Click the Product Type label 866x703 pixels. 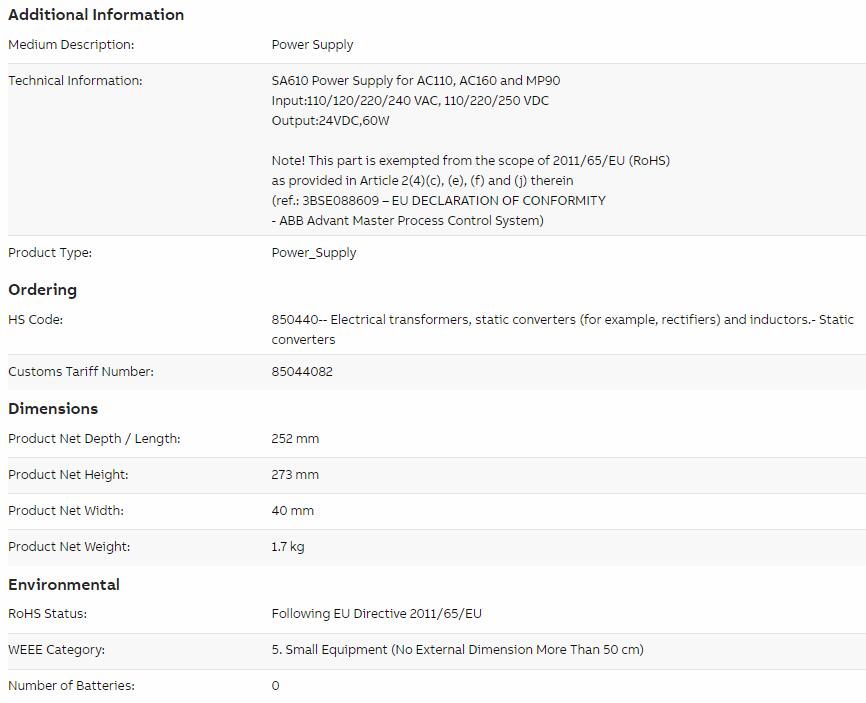[50, 252]
